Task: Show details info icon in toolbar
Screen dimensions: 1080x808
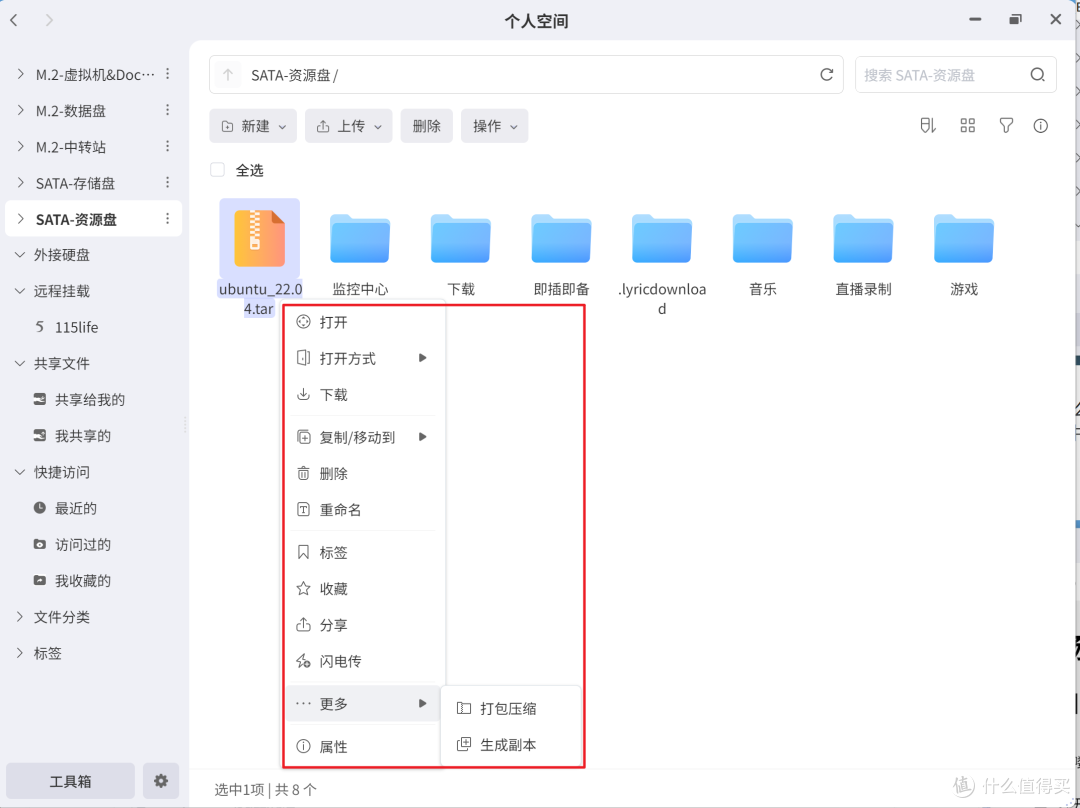Action: click(x=1041, y=125)
